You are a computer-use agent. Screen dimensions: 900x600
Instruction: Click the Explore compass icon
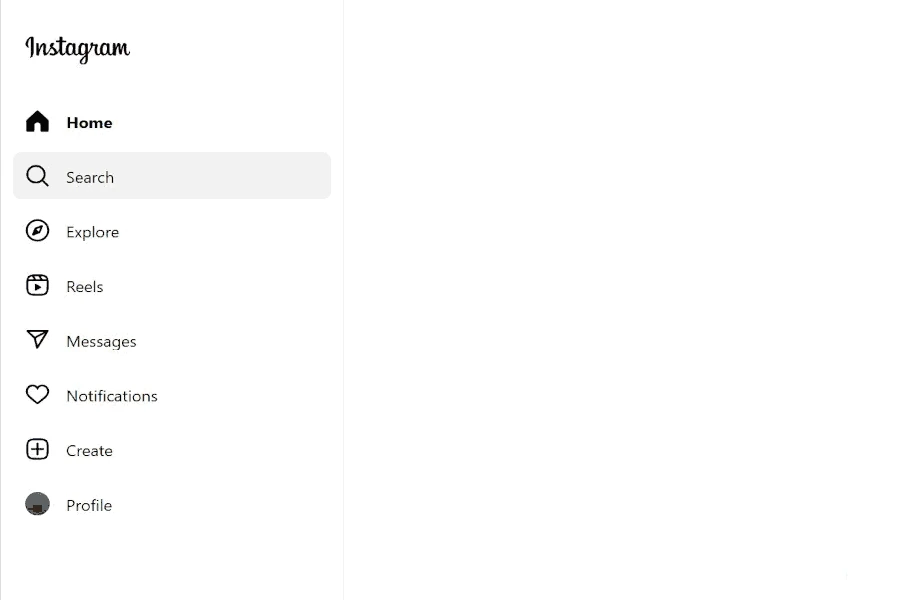[37, 231]
